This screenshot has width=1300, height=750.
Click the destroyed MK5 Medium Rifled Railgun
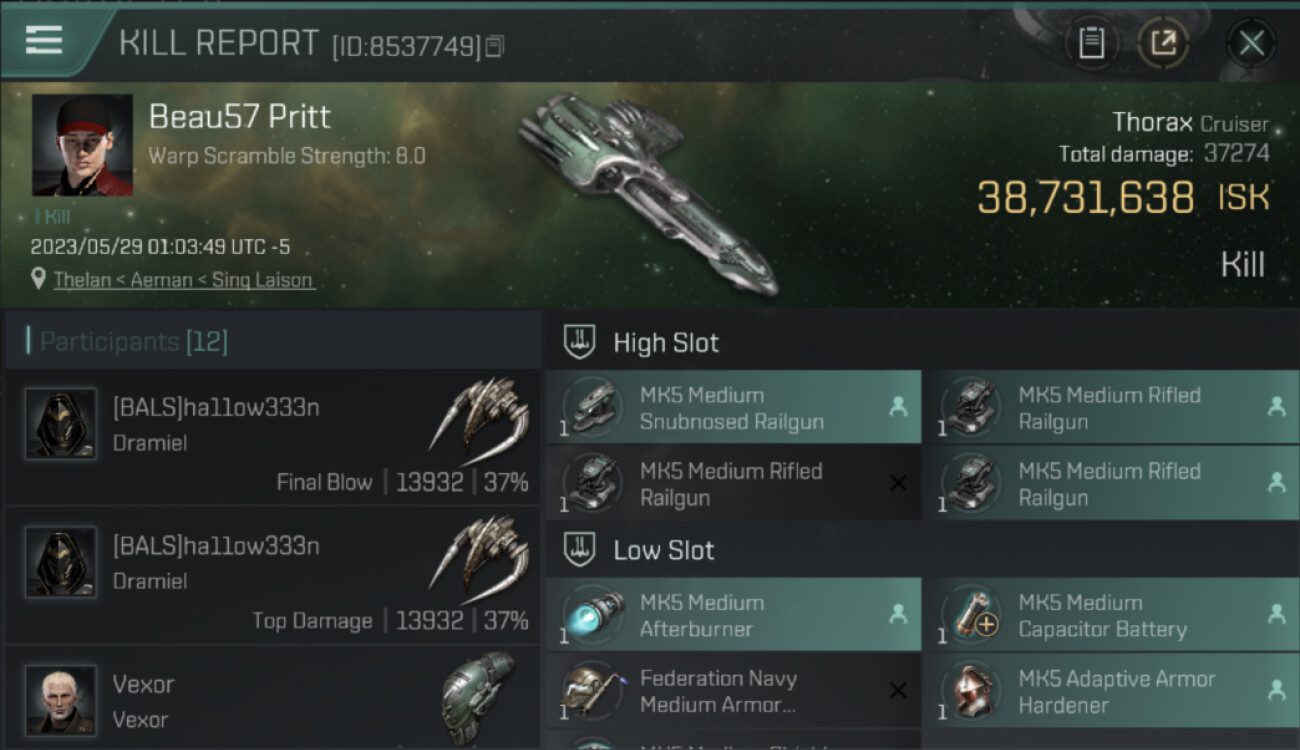[x=732, y=483]
